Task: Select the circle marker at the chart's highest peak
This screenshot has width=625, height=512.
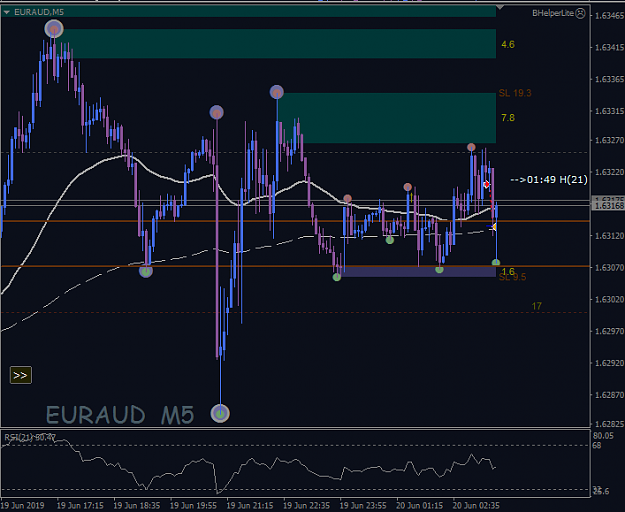Action: click(x=54, y=29)
